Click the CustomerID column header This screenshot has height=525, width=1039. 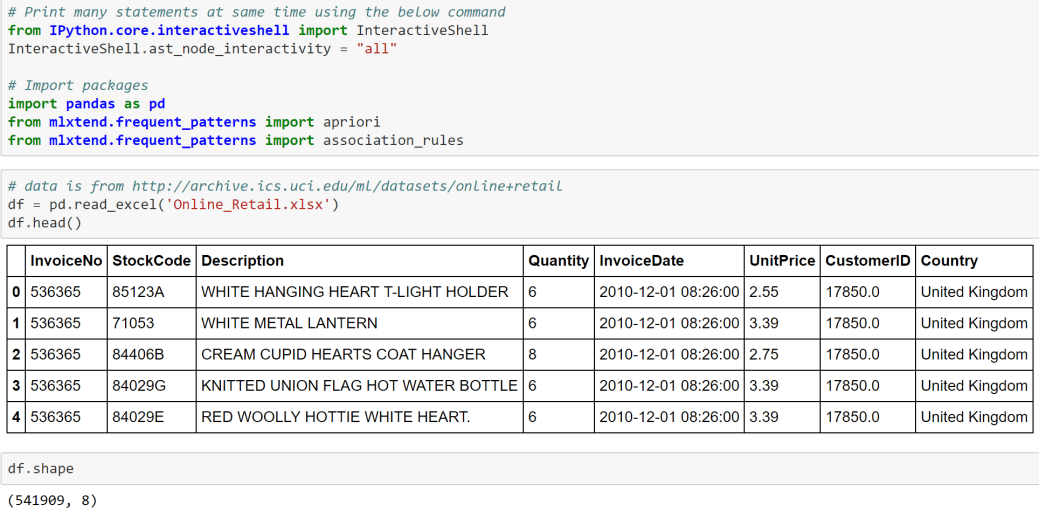tap(867, 261)
